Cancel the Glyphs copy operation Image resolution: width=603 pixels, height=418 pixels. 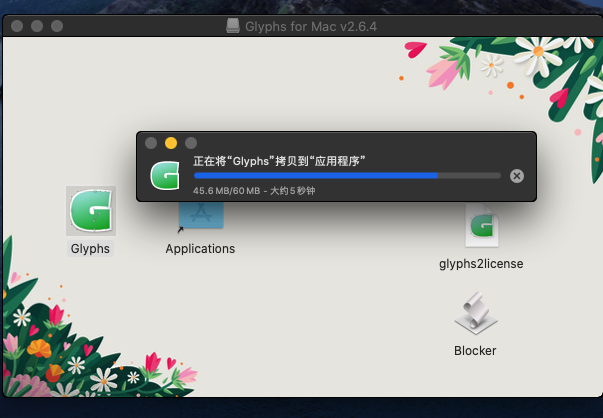(x=516, y=175)
